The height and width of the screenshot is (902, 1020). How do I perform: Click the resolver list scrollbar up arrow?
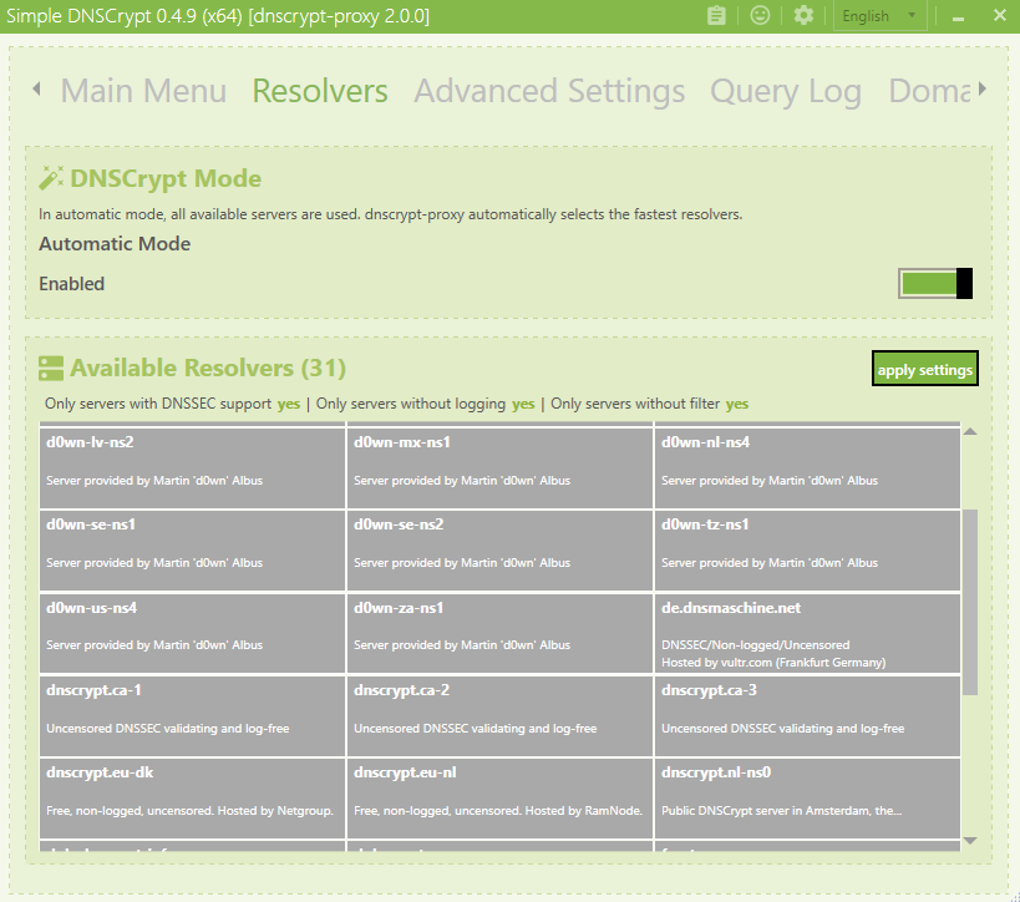click(x=969, y=431)
